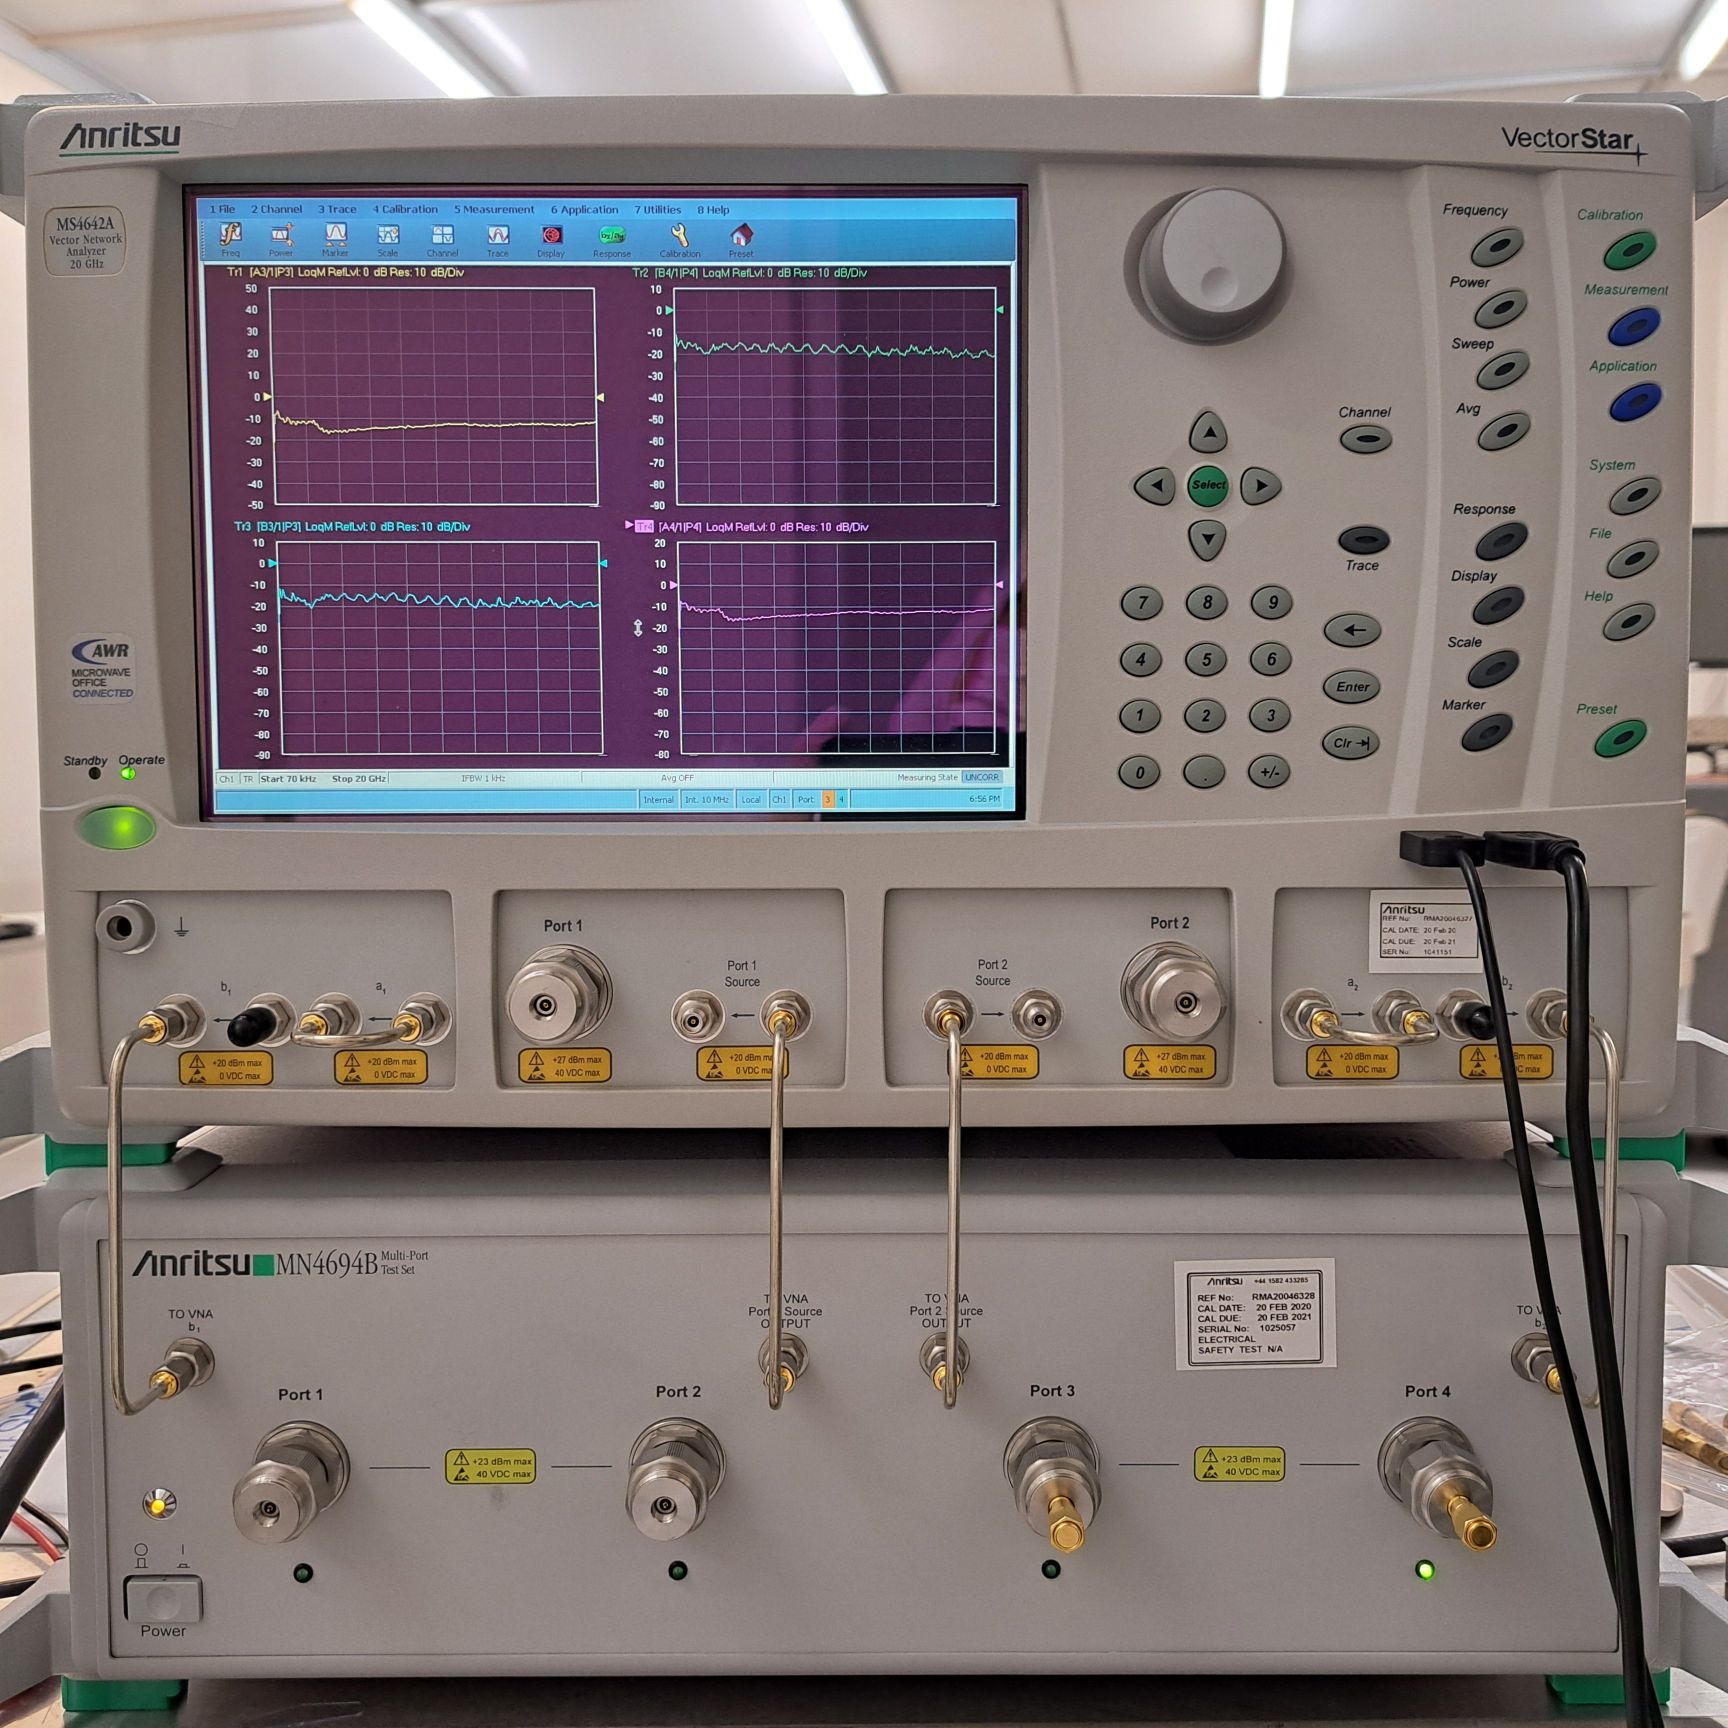Click the Channel toolbar icon
1728x1728 pixels.
(442, 239)
